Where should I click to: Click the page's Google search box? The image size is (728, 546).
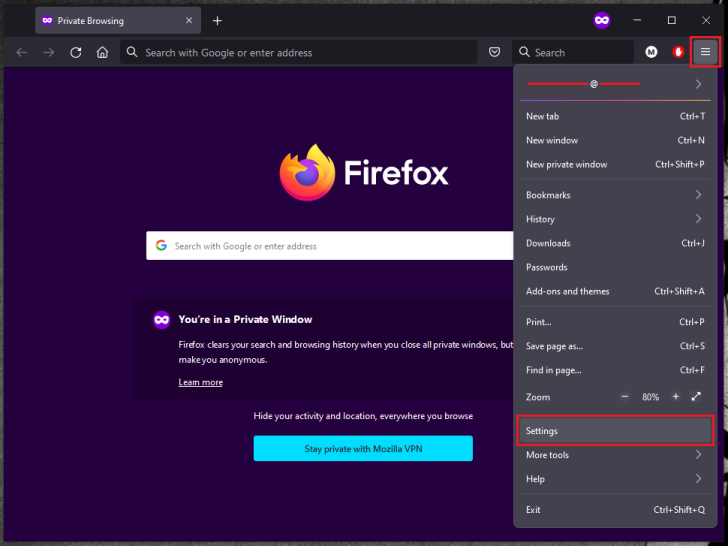[x=330, y=246]
